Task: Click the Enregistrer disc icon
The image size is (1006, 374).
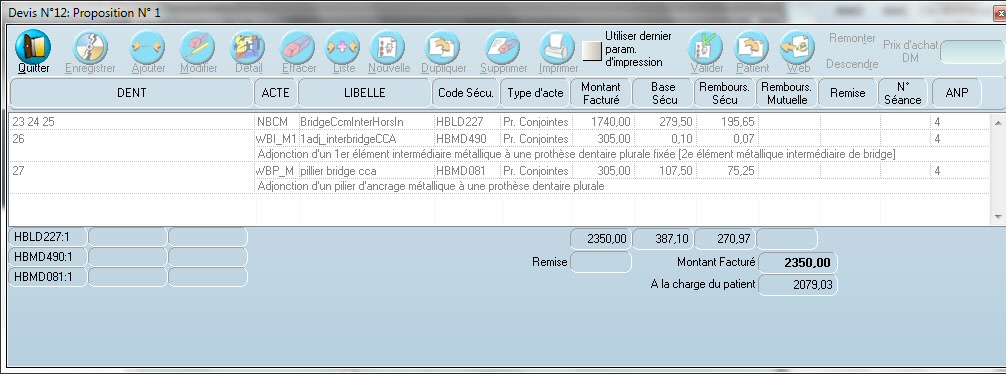Action: pyautogui.click(x=90, y=47)
